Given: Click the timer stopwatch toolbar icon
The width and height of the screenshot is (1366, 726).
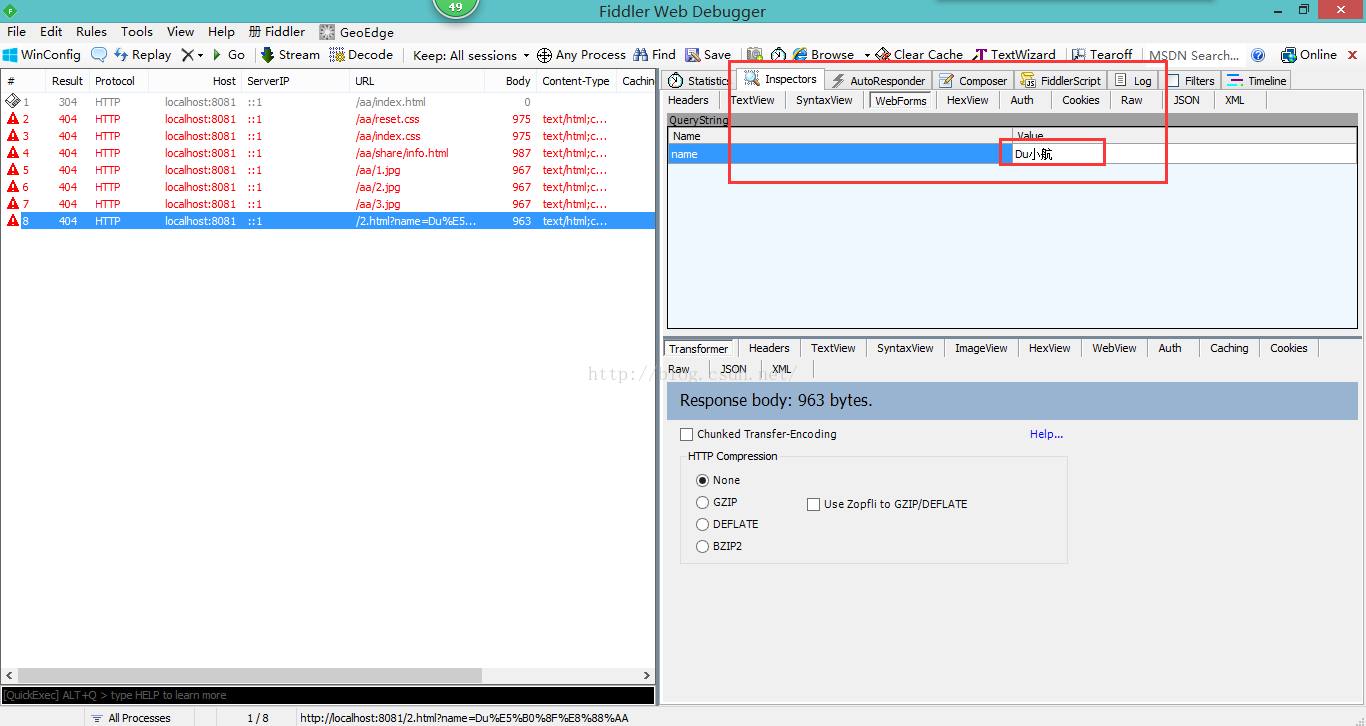Looking at the screenshot, I should (777, 55).
